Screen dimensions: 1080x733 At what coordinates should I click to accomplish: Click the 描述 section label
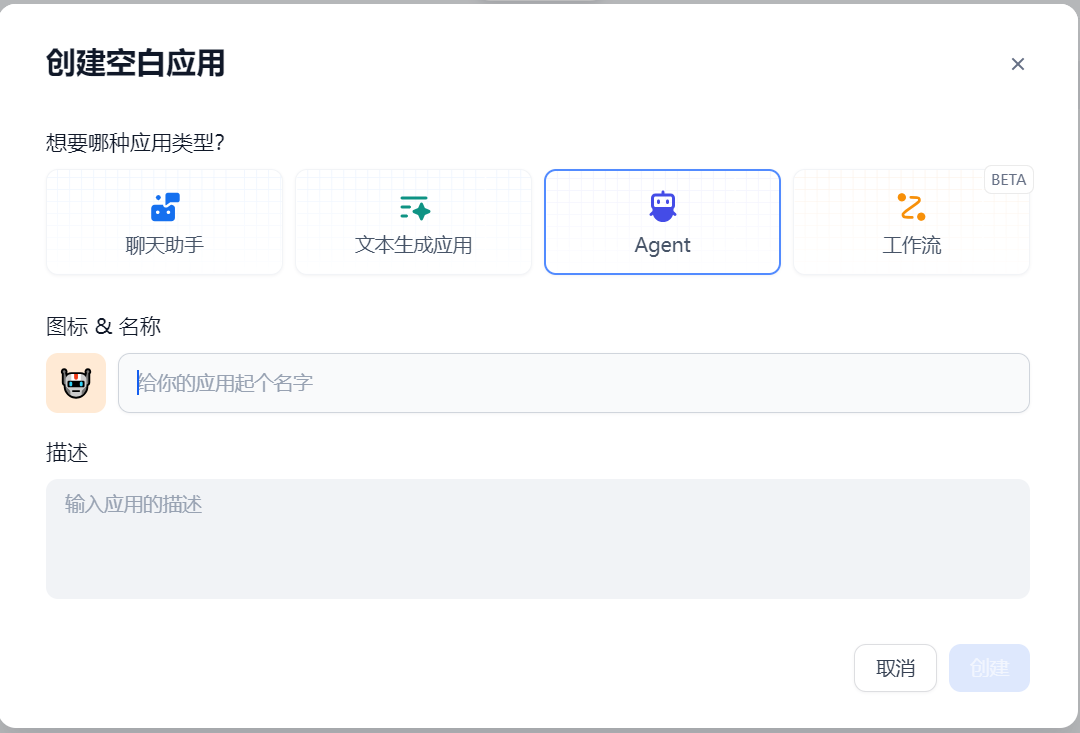[67, 453]
